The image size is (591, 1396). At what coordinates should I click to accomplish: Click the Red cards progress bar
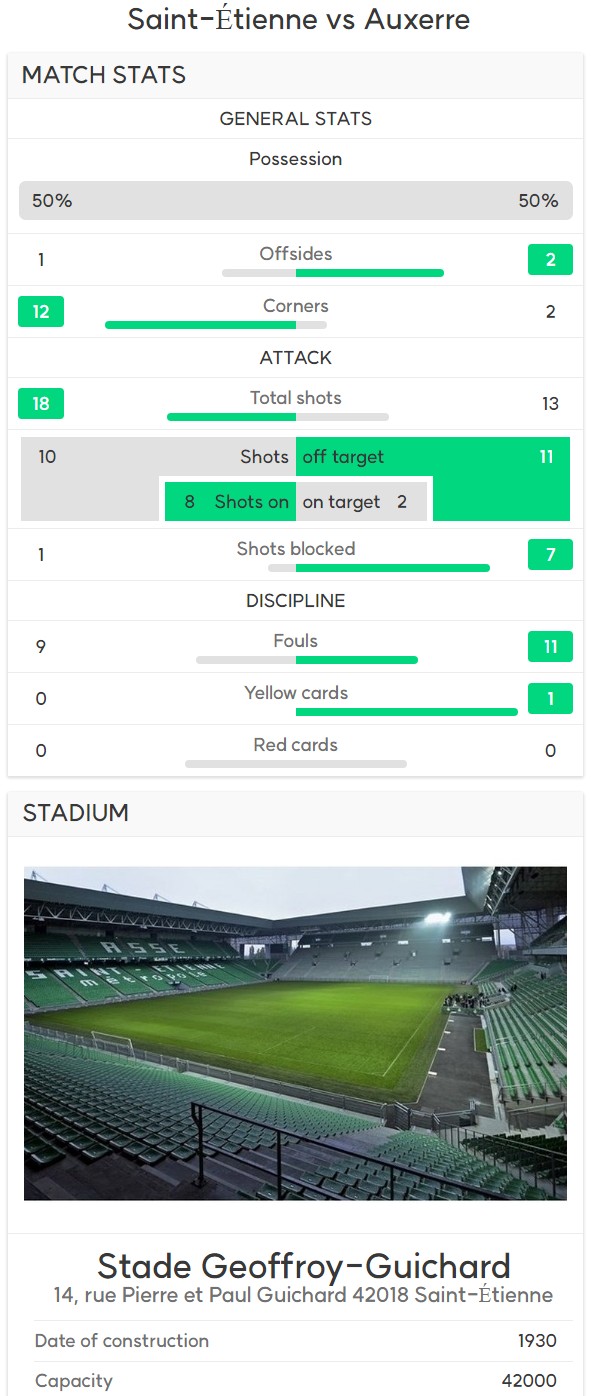click(296, 764)
